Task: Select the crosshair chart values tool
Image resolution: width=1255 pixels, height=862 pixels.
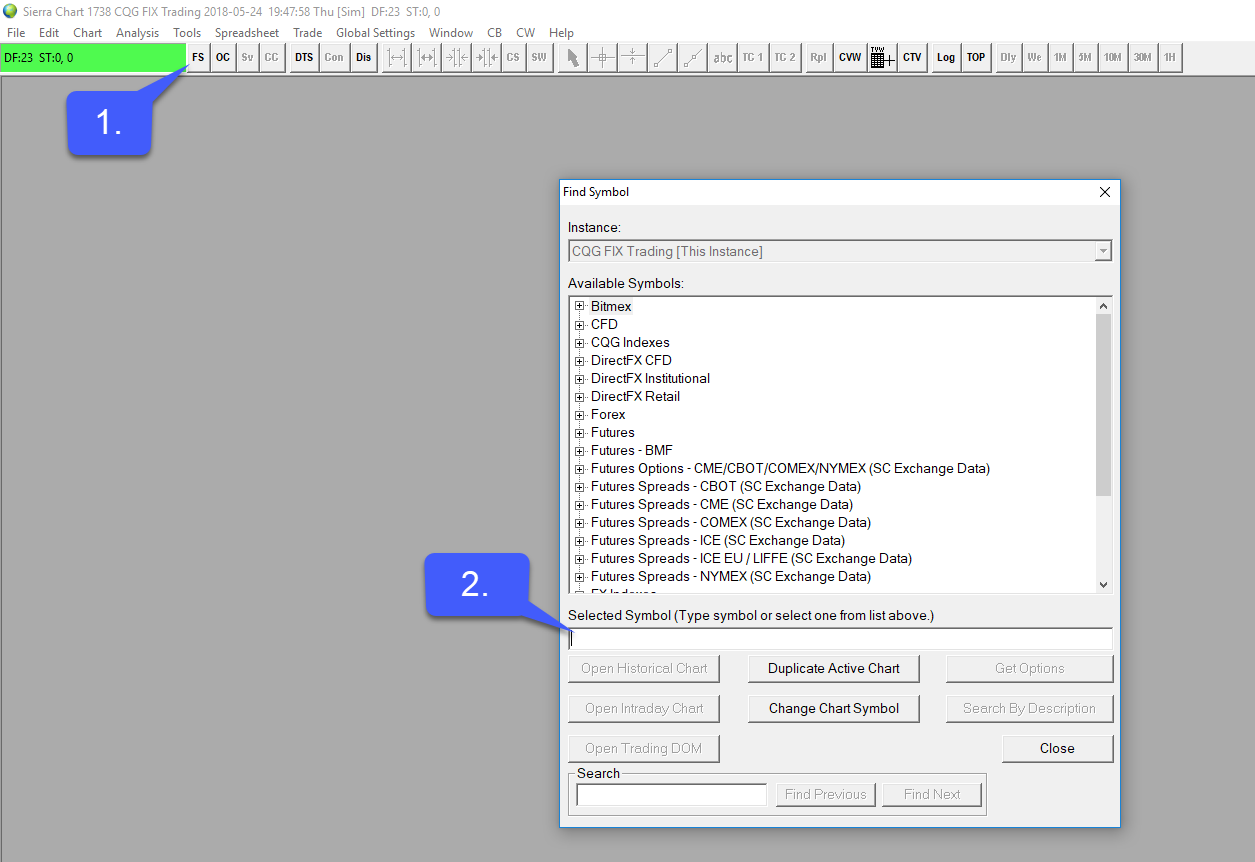Action: [x=602, y=58]
